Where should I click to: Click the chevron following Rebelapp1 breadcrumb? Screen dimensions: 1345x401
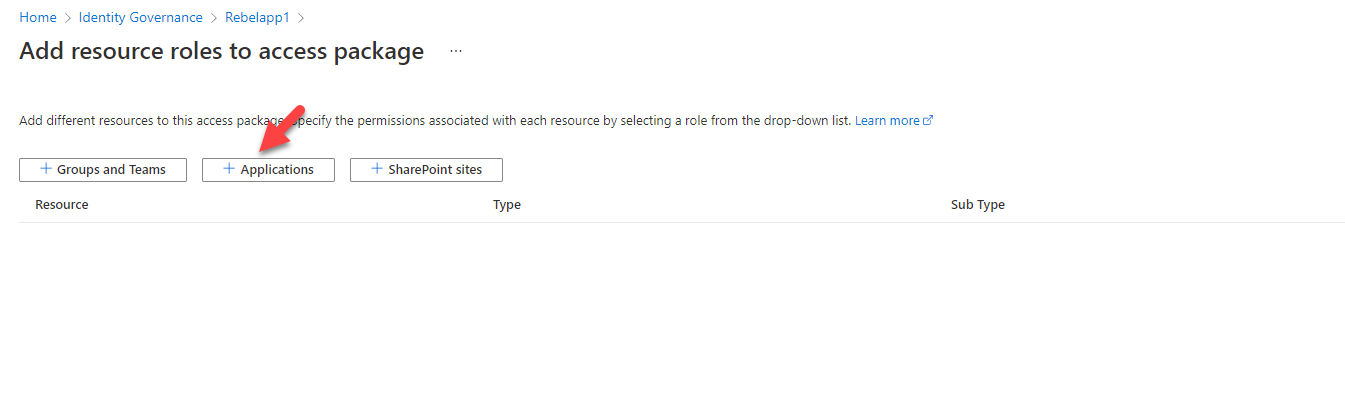(x=301, y=18)
